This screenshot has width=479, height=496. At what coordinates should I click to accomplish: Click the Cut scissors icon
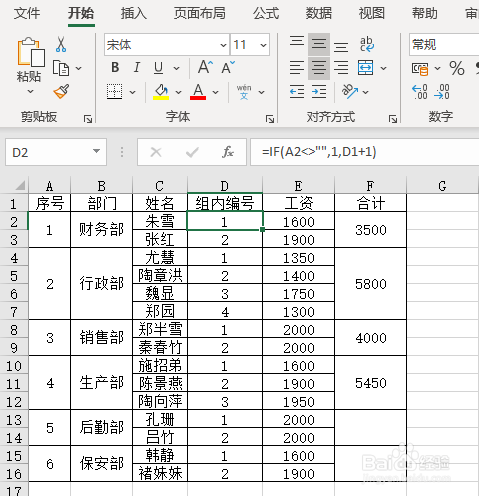[x=61, y=44]
